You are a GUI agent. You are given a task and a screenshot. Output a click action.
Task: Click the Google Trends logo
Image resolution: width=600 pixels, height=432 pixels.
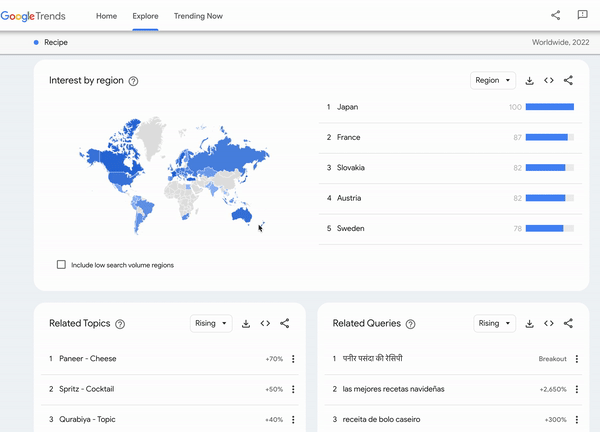pyautogui.click(x=33, y=16)
